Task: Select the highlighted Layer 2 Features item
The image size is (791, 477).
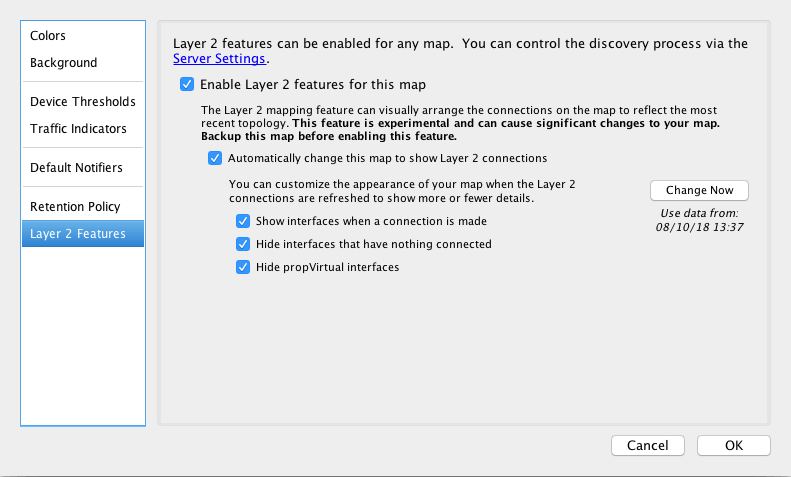Action: point(78,234)
